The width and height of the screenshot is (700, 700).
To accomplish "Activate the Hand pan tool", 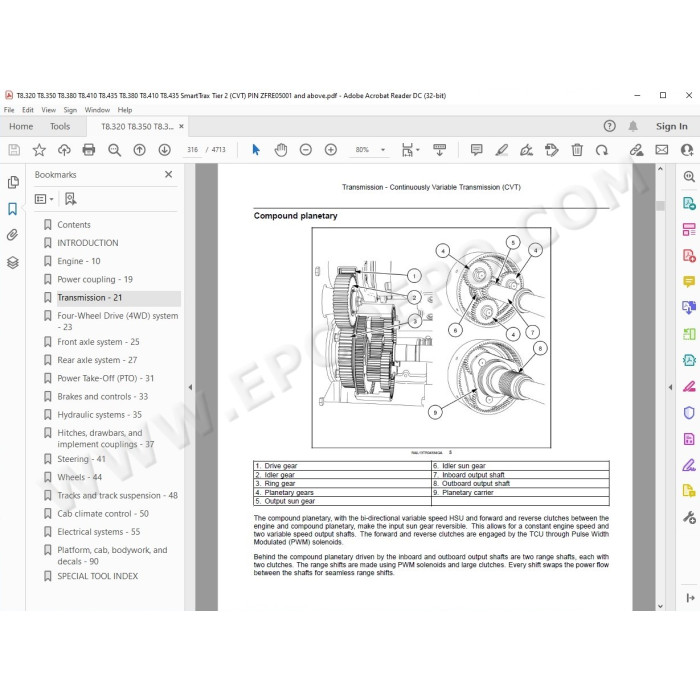I will tap(281, 150).
